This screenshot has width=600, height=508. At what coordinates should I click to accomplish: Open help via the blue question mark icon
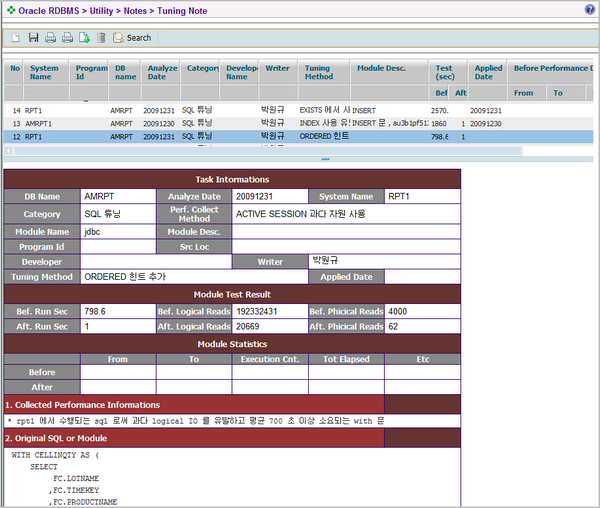click(x=590, y=10)
